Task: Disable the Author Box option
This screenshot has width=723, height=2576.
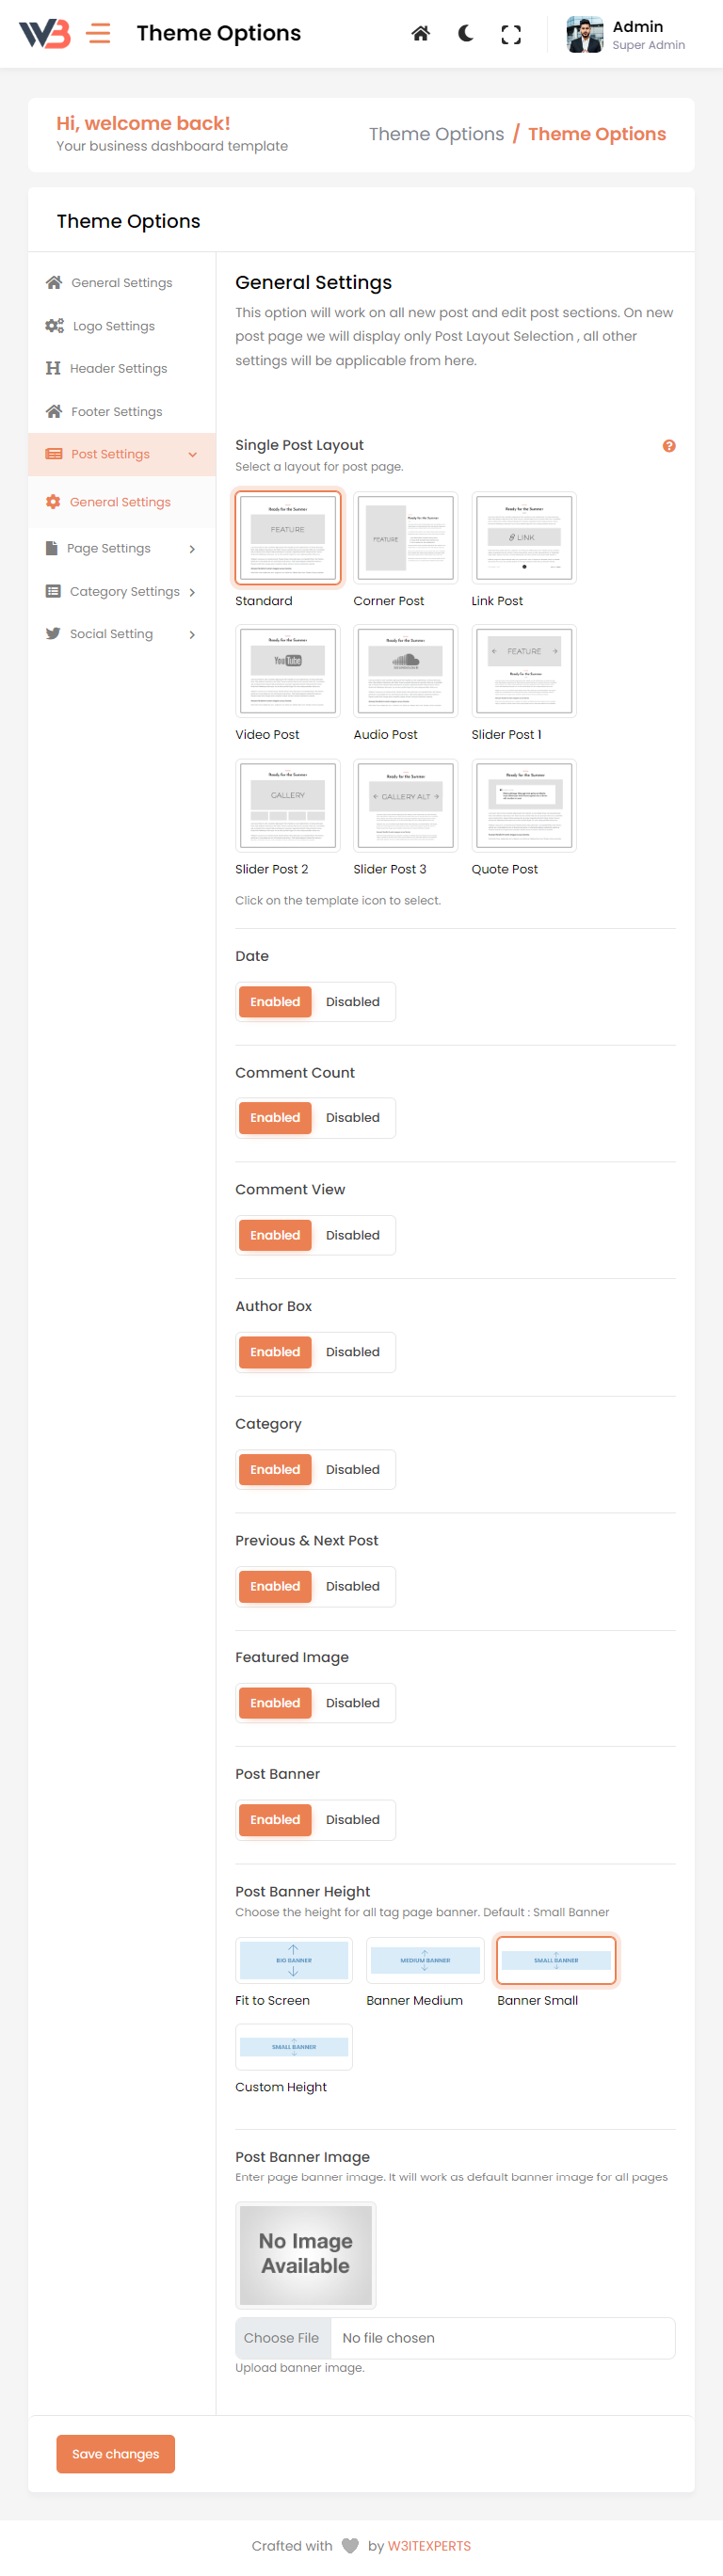Action: [x=352, y=1352]
